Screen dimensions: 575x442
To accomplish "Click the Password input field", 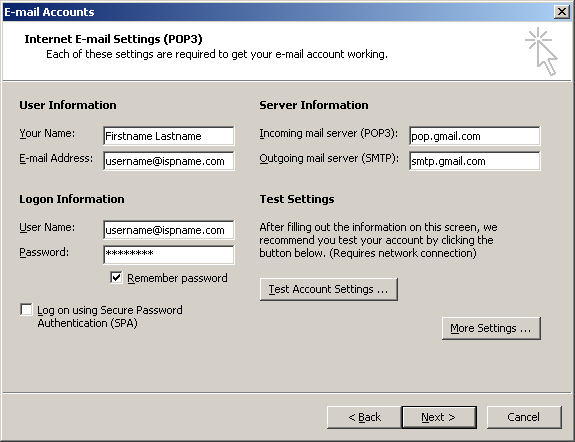I will pos(169,255).
